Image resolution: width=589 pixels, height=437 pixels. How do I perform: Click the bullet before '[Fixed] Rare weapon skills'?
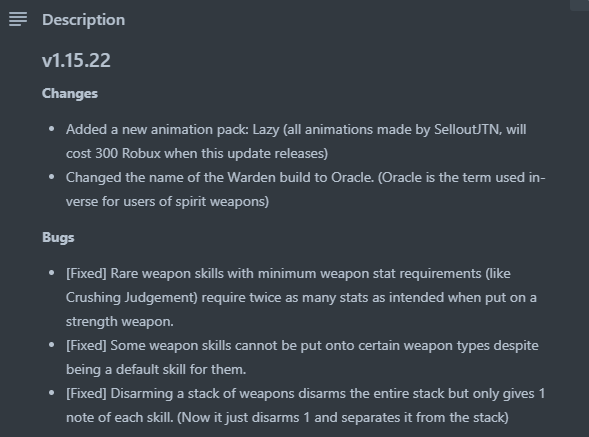pos(52,273)
